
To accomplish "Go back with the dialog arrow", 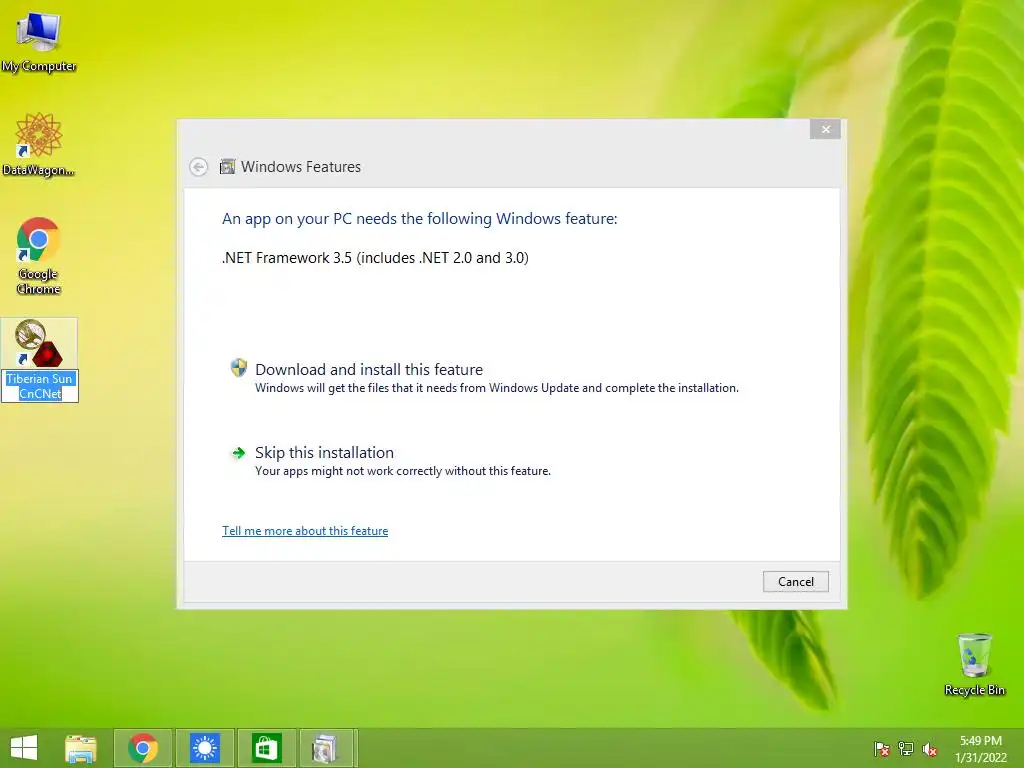I will click(x=199, y=167).
